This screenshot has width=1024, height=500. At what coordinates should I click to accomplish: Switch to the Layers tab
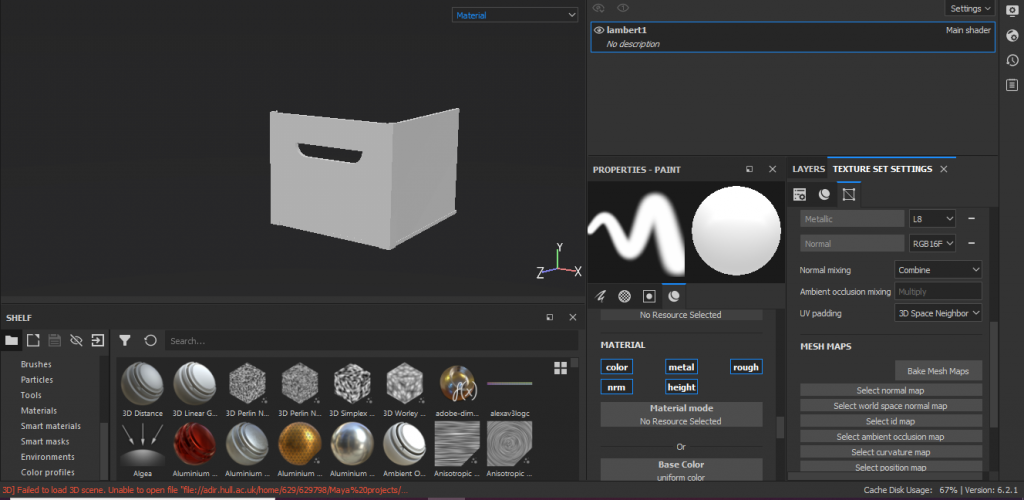point(808,169)
